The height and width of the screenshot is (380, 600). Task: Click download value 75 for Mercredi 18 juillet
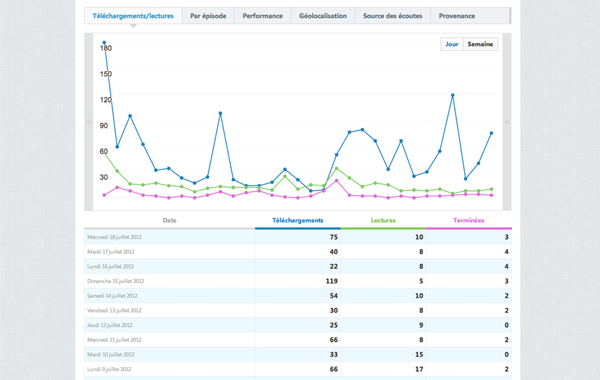[x=334, y=237]
